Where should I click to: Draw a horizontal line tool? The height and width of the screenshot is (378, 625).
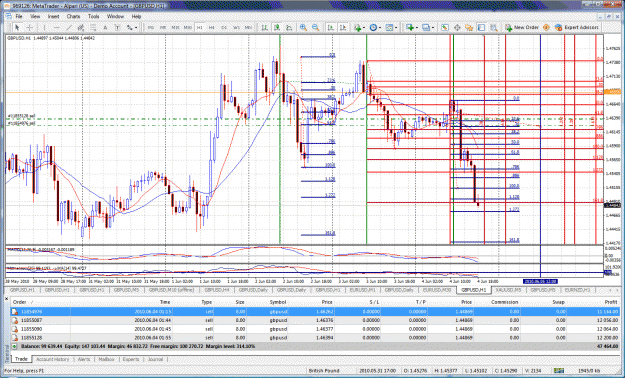(57, 28)
